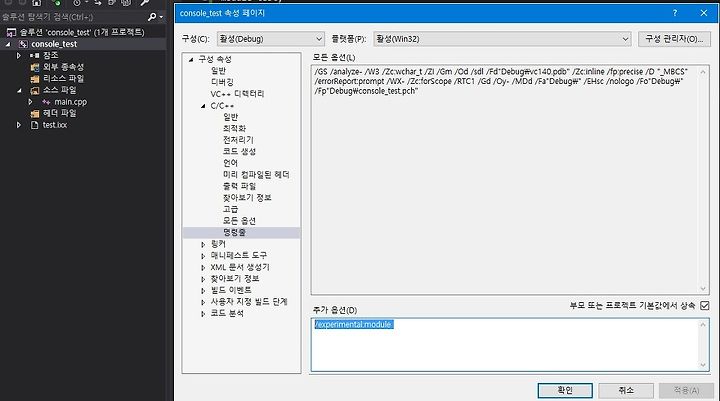Select main.cpp in Solution Explorer
The width and height of the screenshot is (720, 401).
pyautogui.click(x=70, y=102)
